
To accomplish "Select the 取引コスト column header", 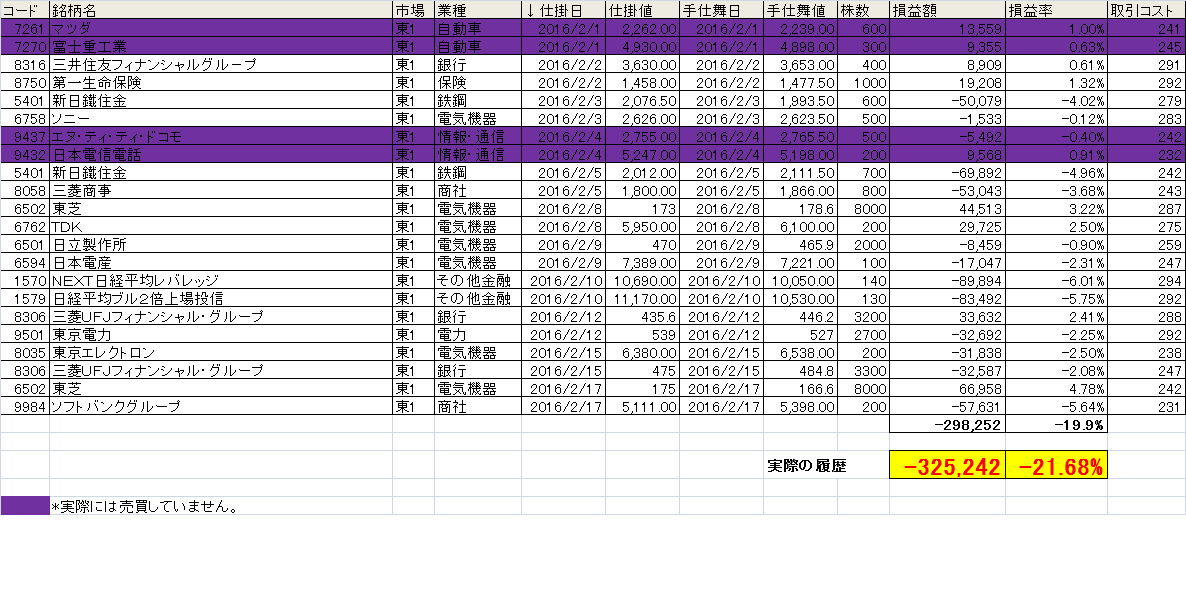I will point(1146,10).
